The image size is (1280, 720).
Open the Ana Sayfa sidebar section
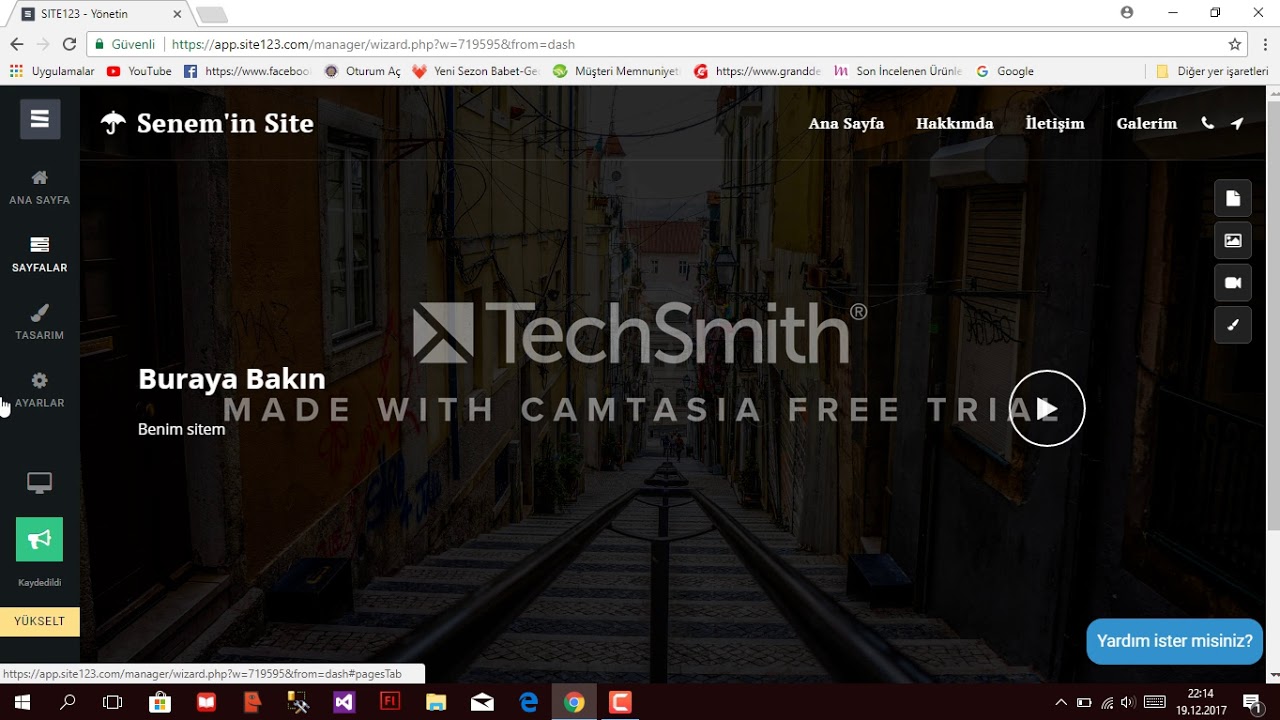pyautogui.click(x=40, y=187)
